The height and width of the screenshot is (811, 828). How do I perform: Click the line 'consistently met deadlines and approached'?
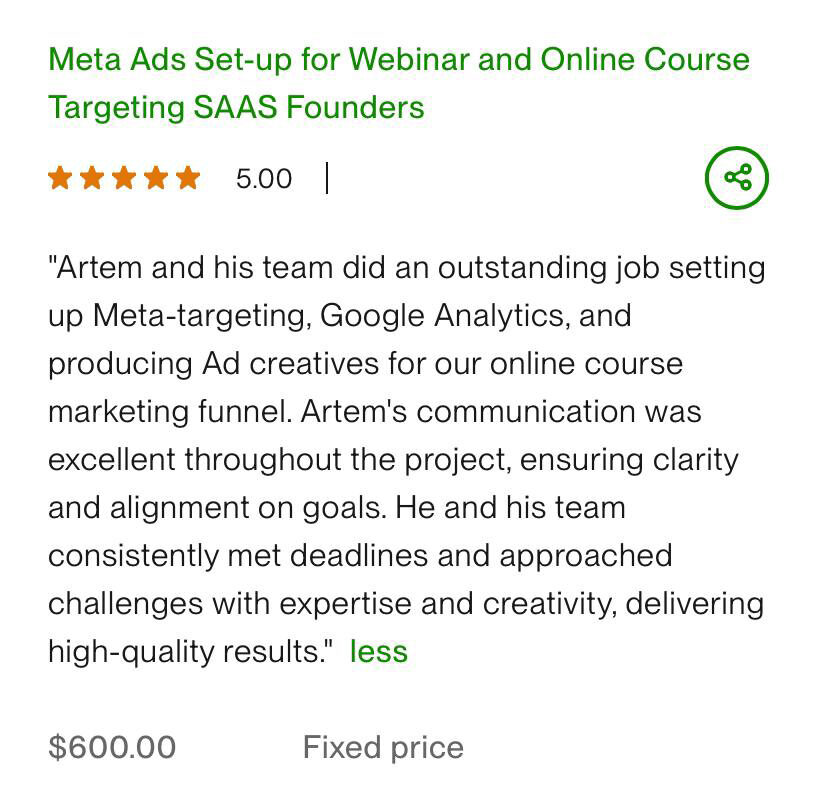click(359, 556)
